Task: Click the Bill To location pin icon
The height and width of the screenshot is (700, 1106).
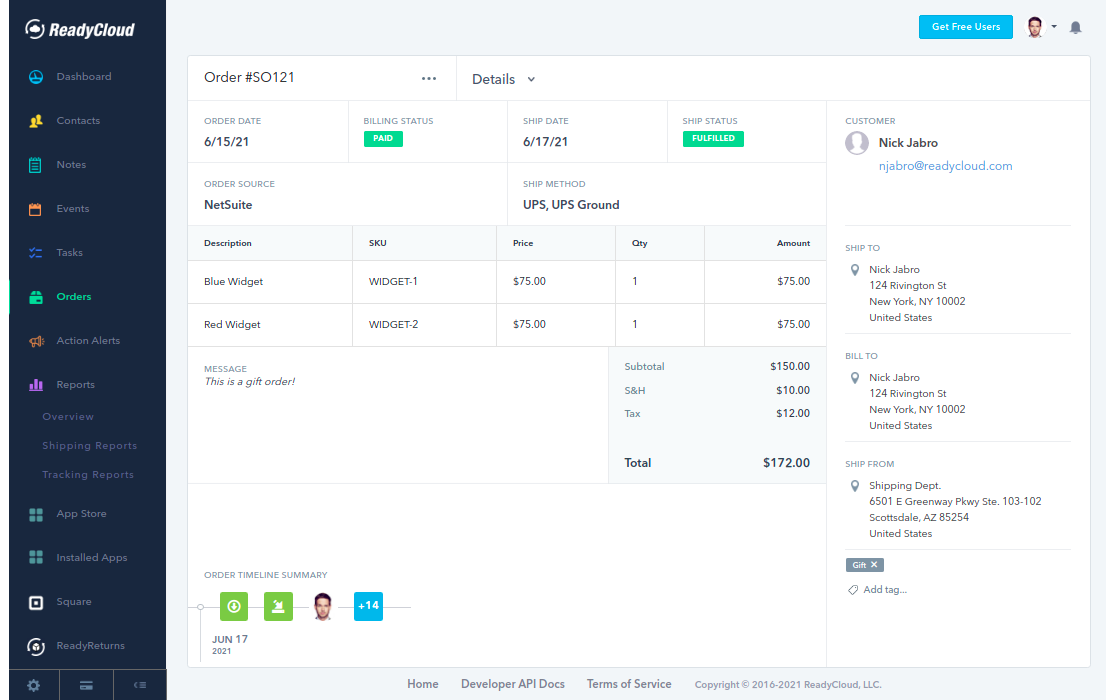Action: [x=855, y=378]
